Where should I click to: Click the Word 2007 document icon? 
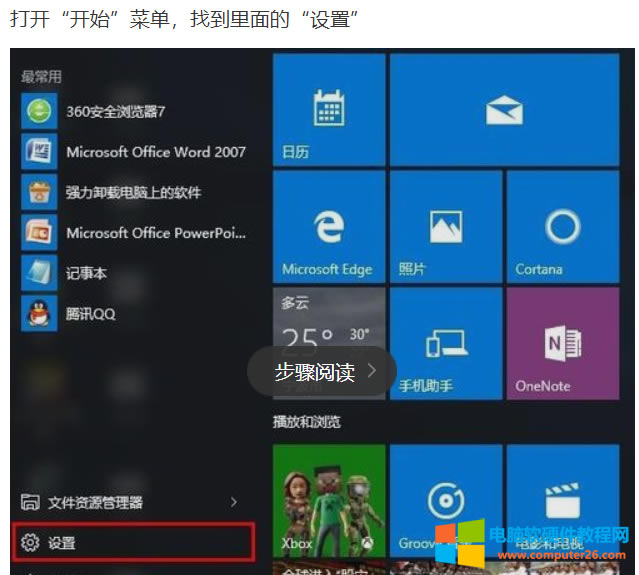[x=39, y=152]
